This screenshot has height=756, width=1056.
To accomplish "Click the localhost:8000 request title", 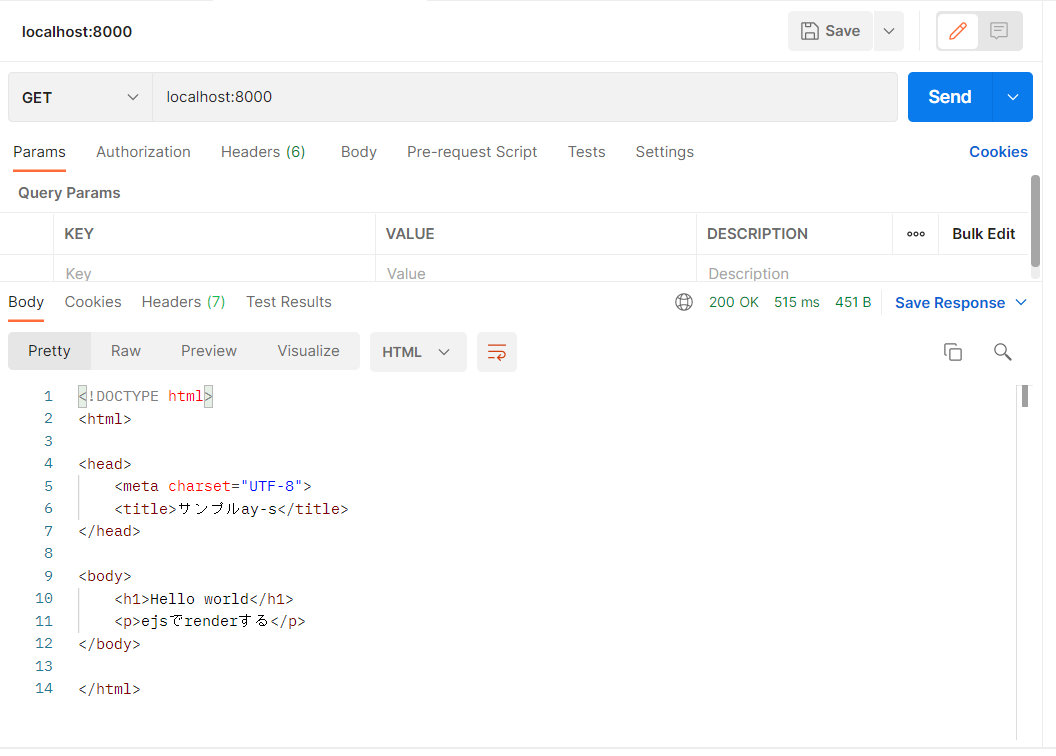I will click(77, 32).
